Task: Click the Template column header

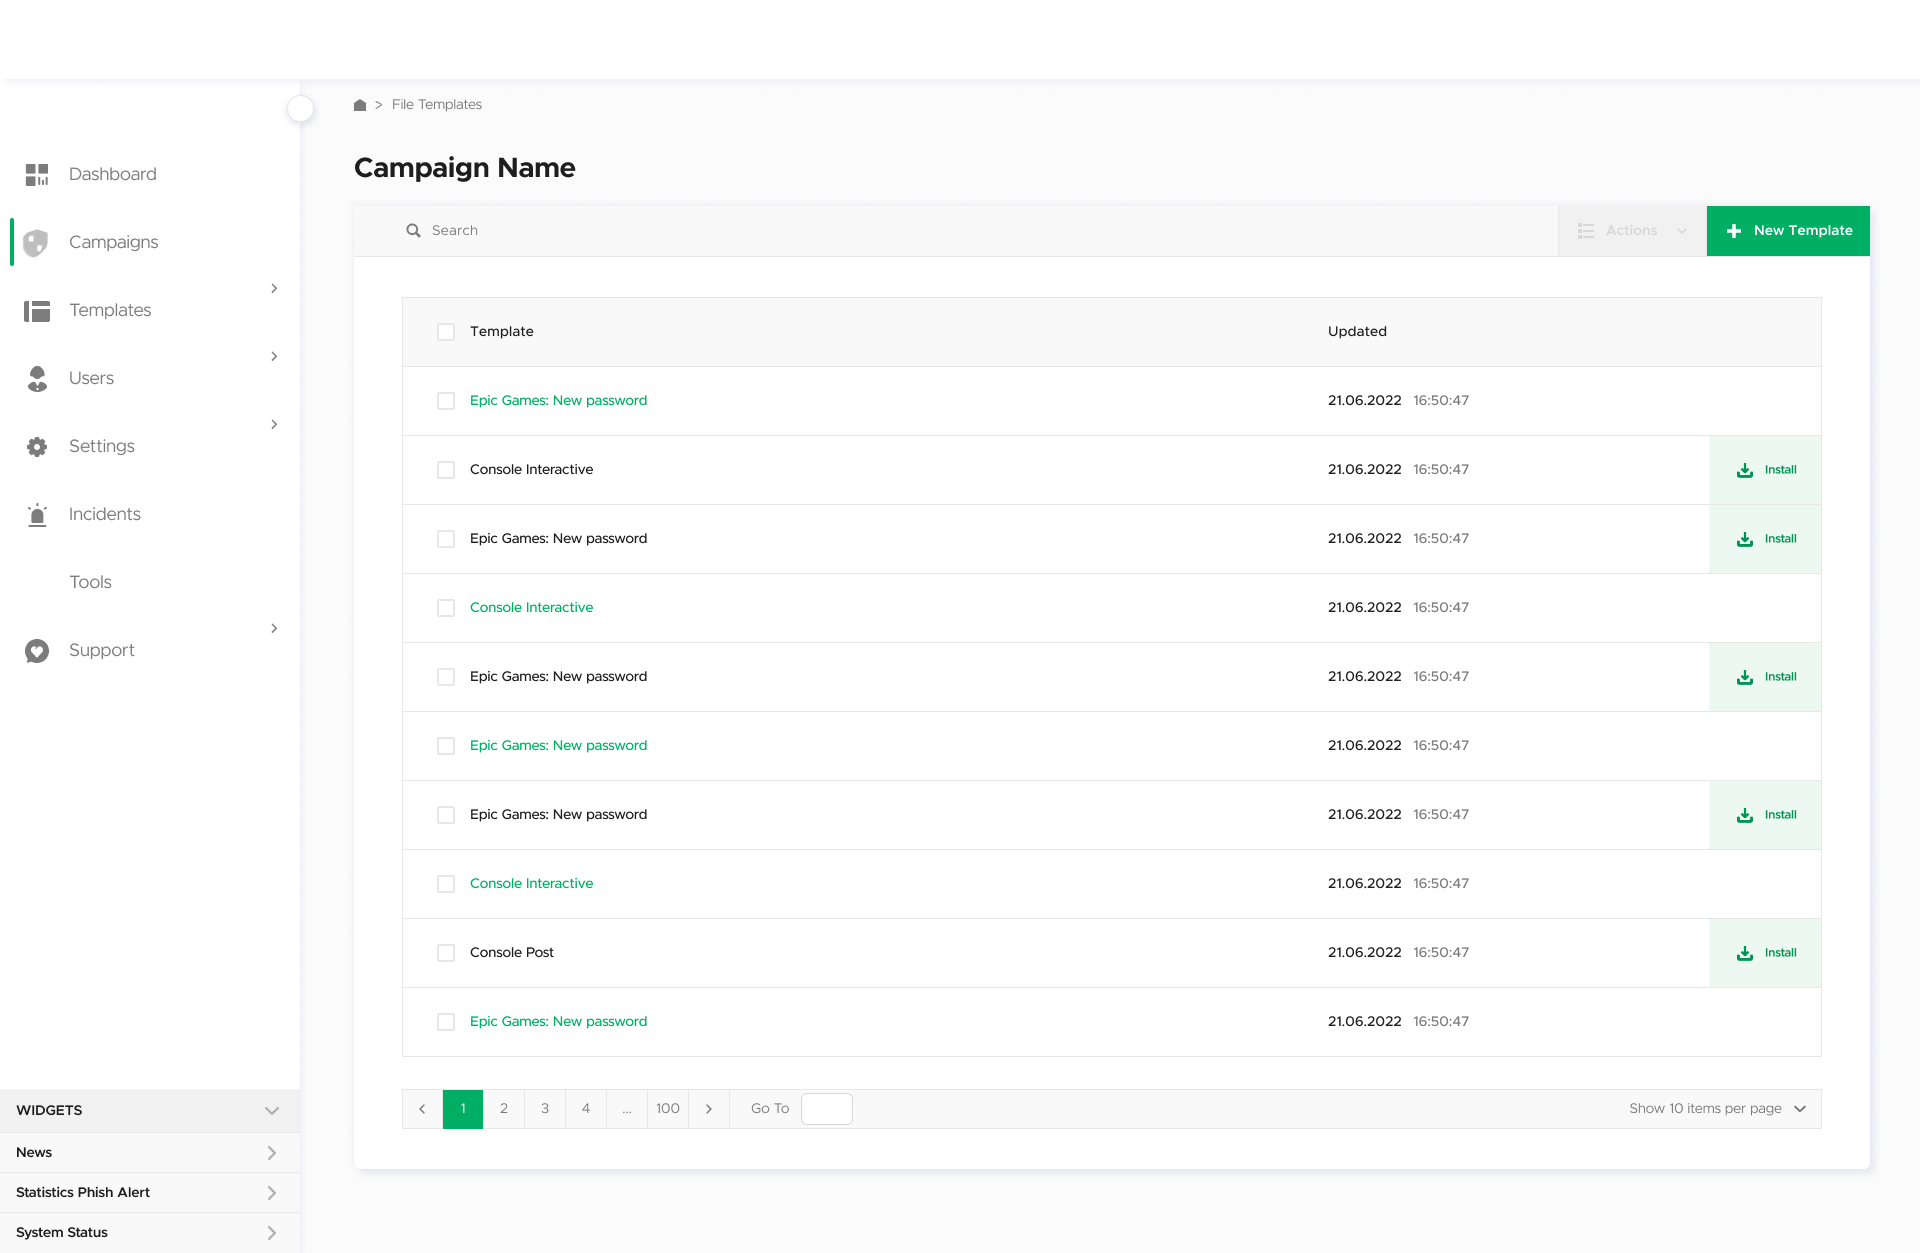Action: [x=502, y=332]
